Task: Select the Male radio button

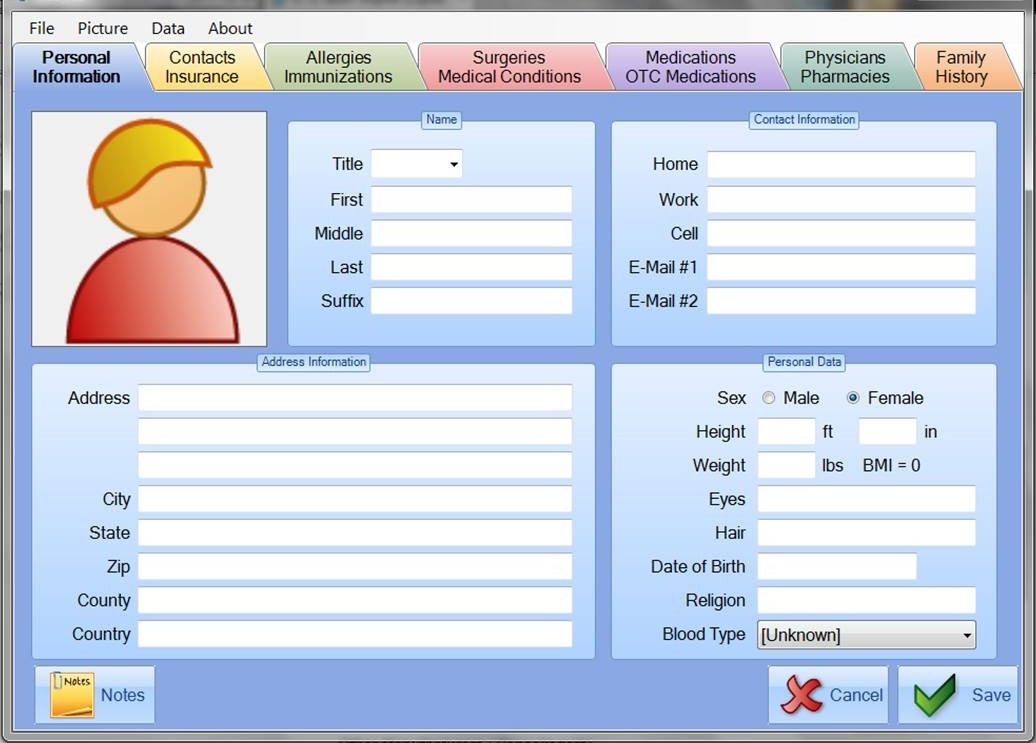Action: [769, 397]
